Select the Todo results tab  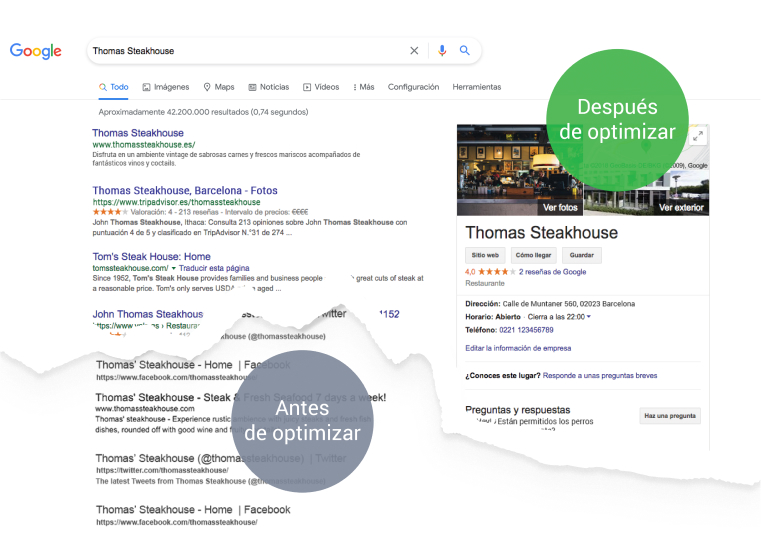114,87
